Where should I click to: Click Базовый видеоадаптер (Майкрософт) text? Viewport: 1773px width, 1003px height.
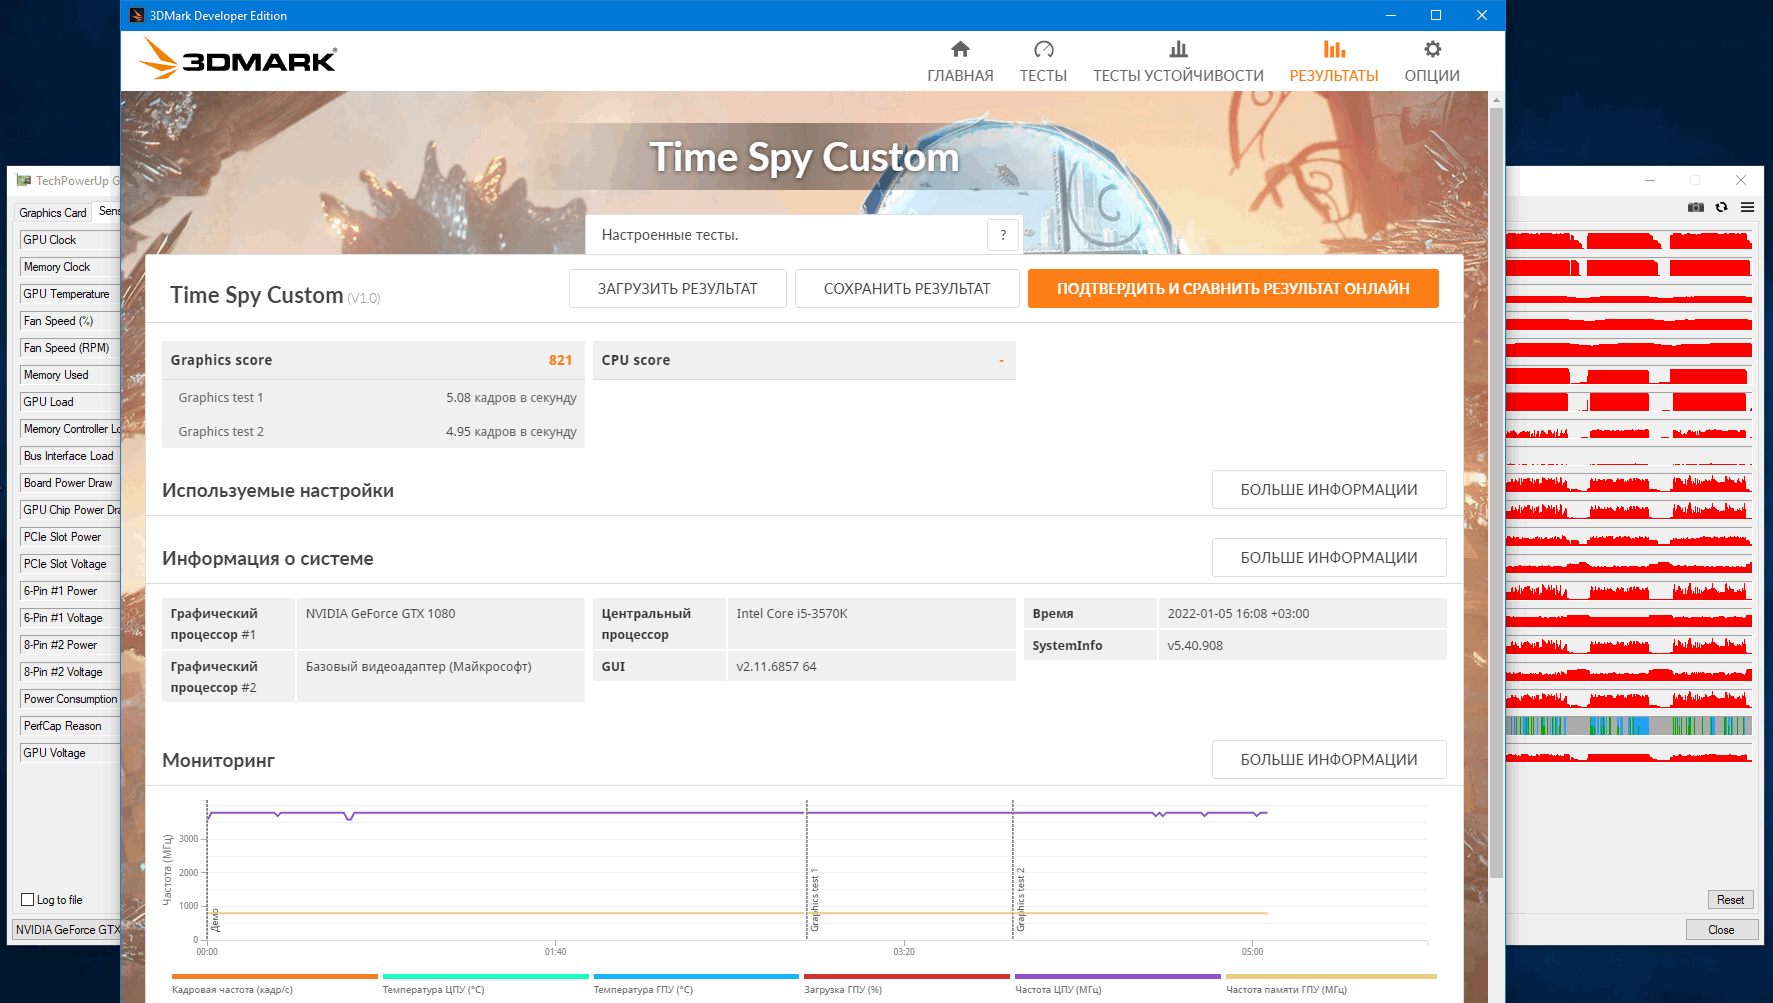(x=418, y=667)
